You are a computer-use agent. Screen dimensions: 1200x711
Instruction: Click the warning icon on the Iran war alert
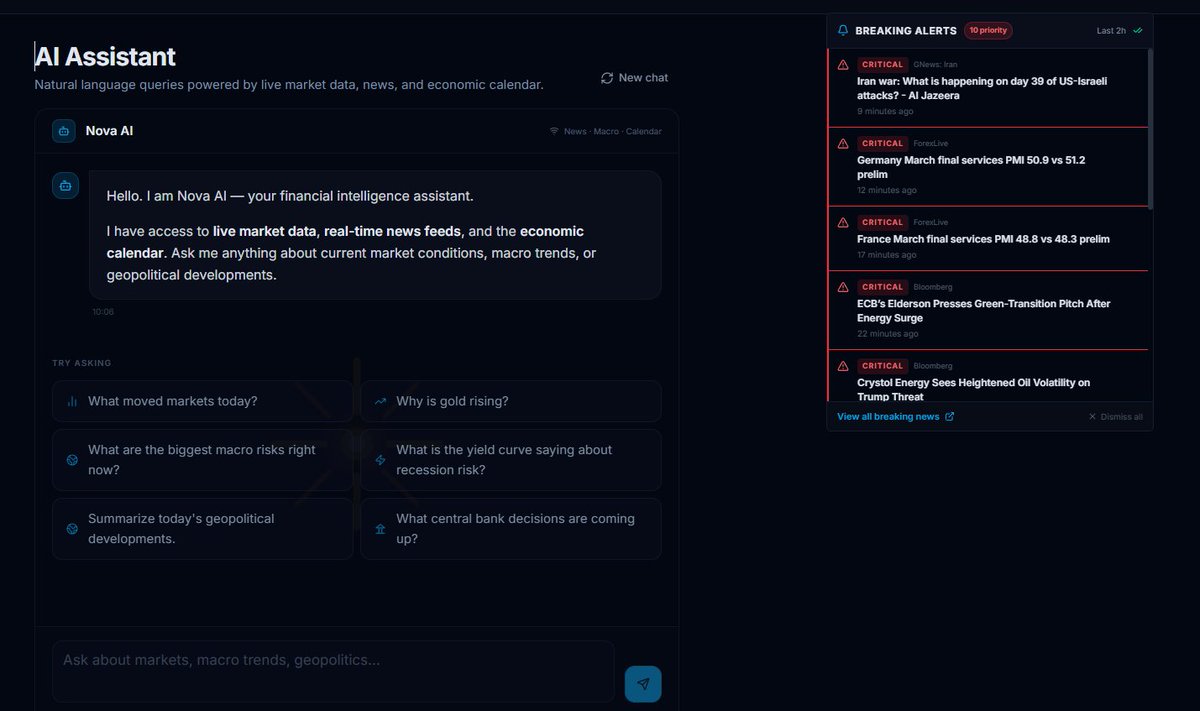pos(843,65)
